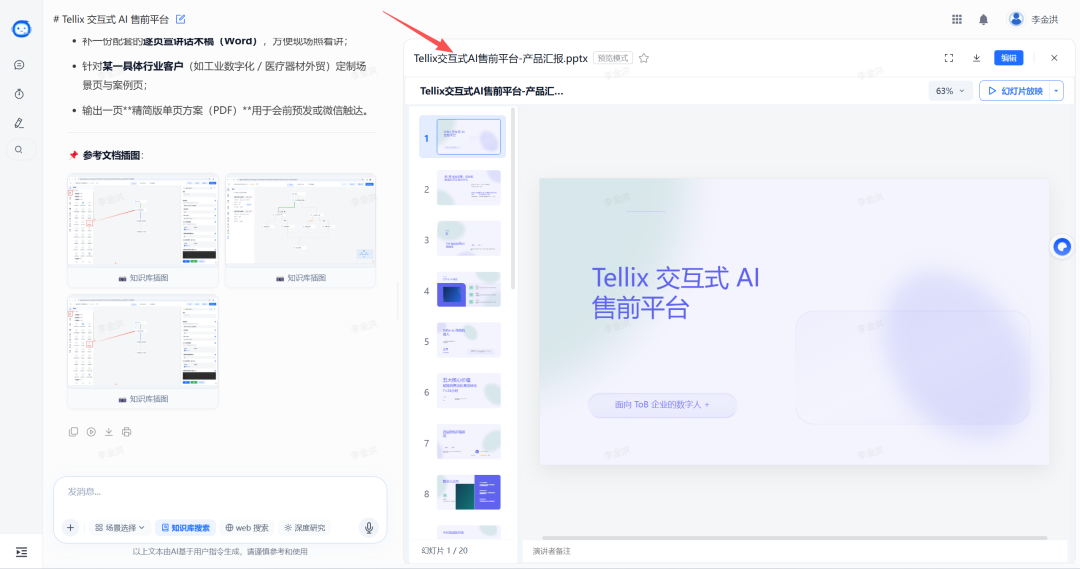The width and height of the screenshot is (1080, 569).
Task: Enter fullscreen preview mode
Action: point(948,58)
